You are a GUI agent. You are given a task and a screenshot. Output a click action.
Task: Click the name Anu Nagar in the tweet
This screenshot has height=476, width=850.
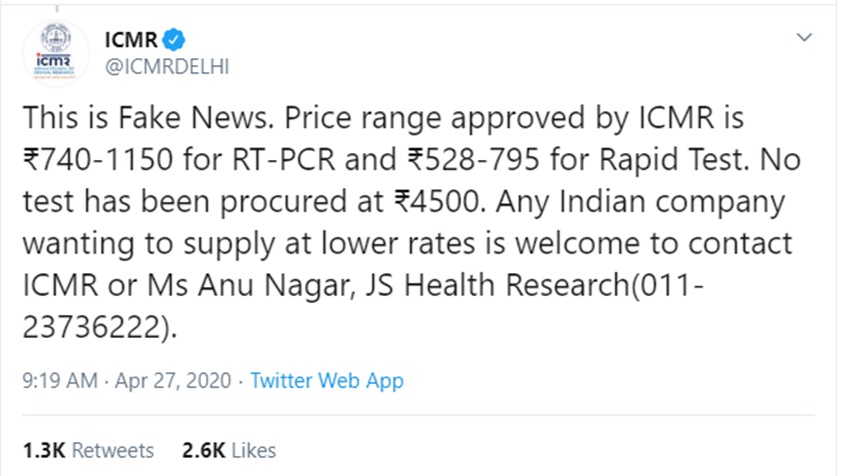pos(276,285)
